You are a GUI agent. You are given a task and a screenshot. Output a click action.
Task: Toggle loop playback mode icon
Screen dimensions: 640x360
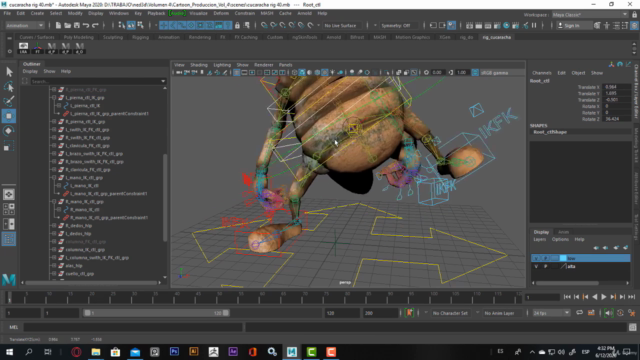tap(580, 313)
